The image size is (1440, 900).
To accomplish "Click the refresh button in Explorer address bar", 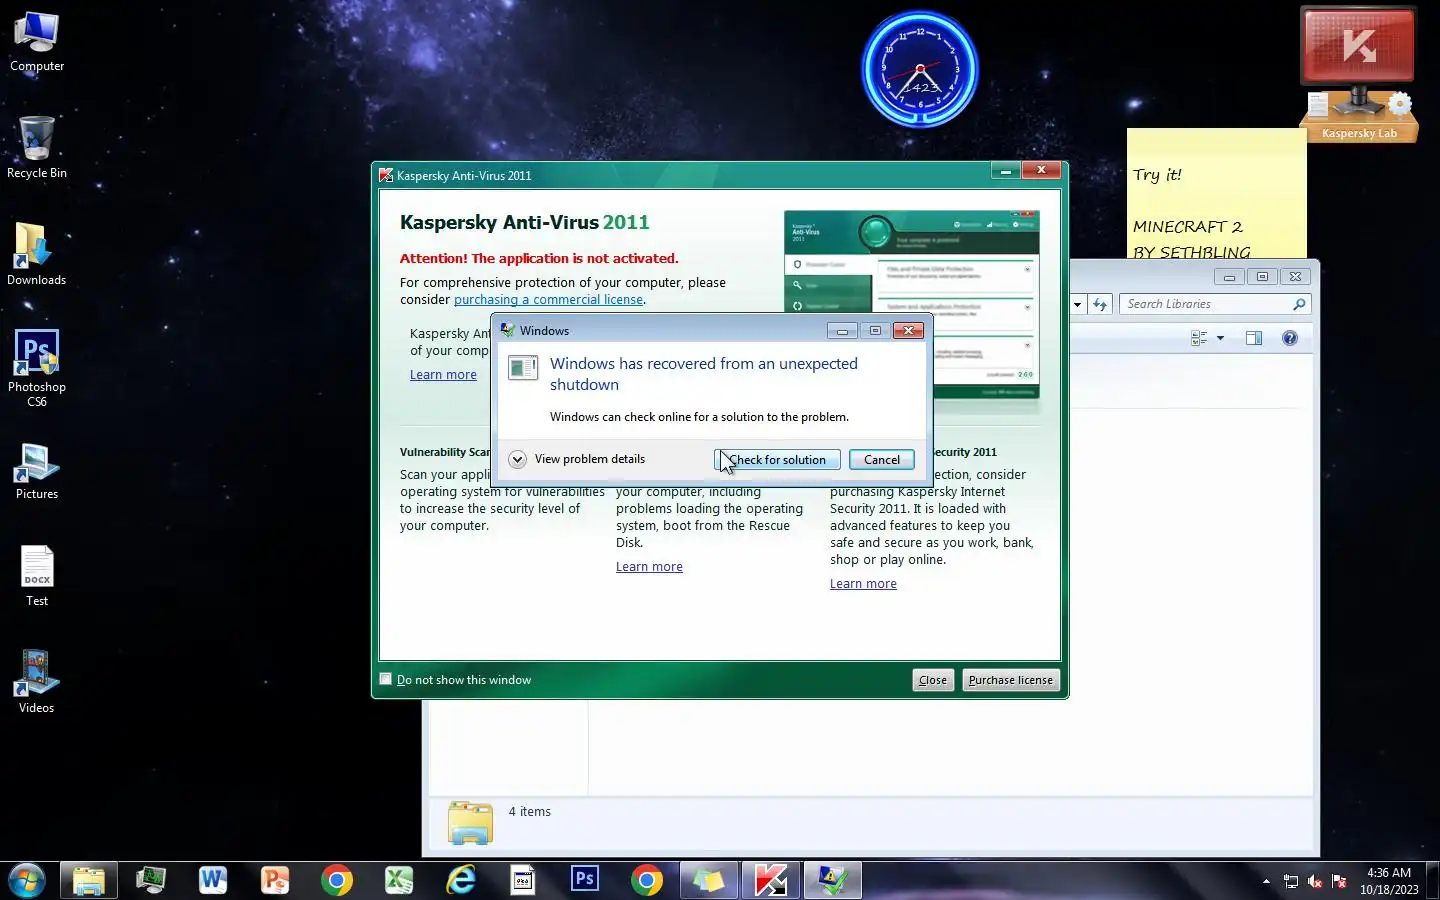I will 1100,304.
